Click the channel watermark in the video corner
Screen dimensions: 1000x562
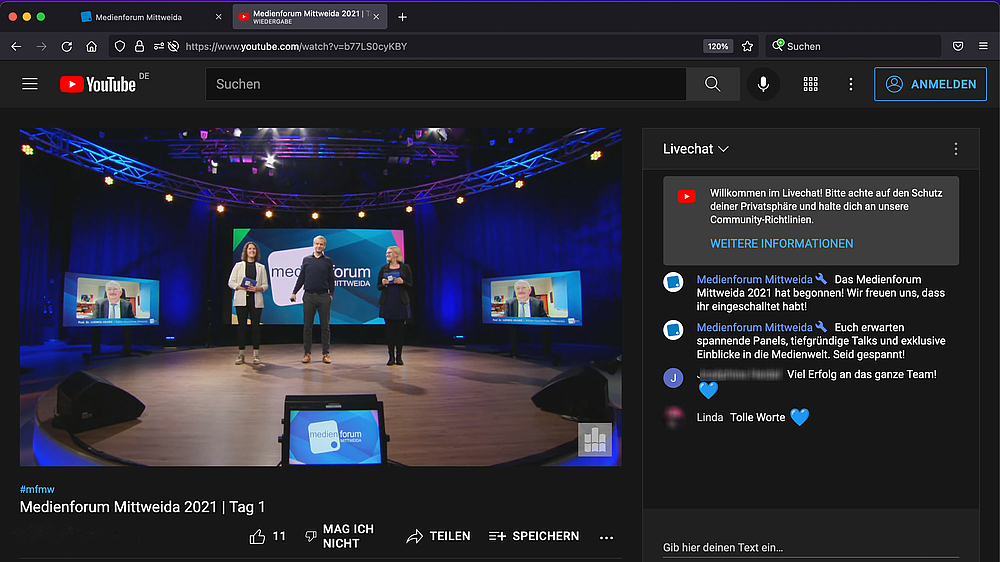point(595,440)
